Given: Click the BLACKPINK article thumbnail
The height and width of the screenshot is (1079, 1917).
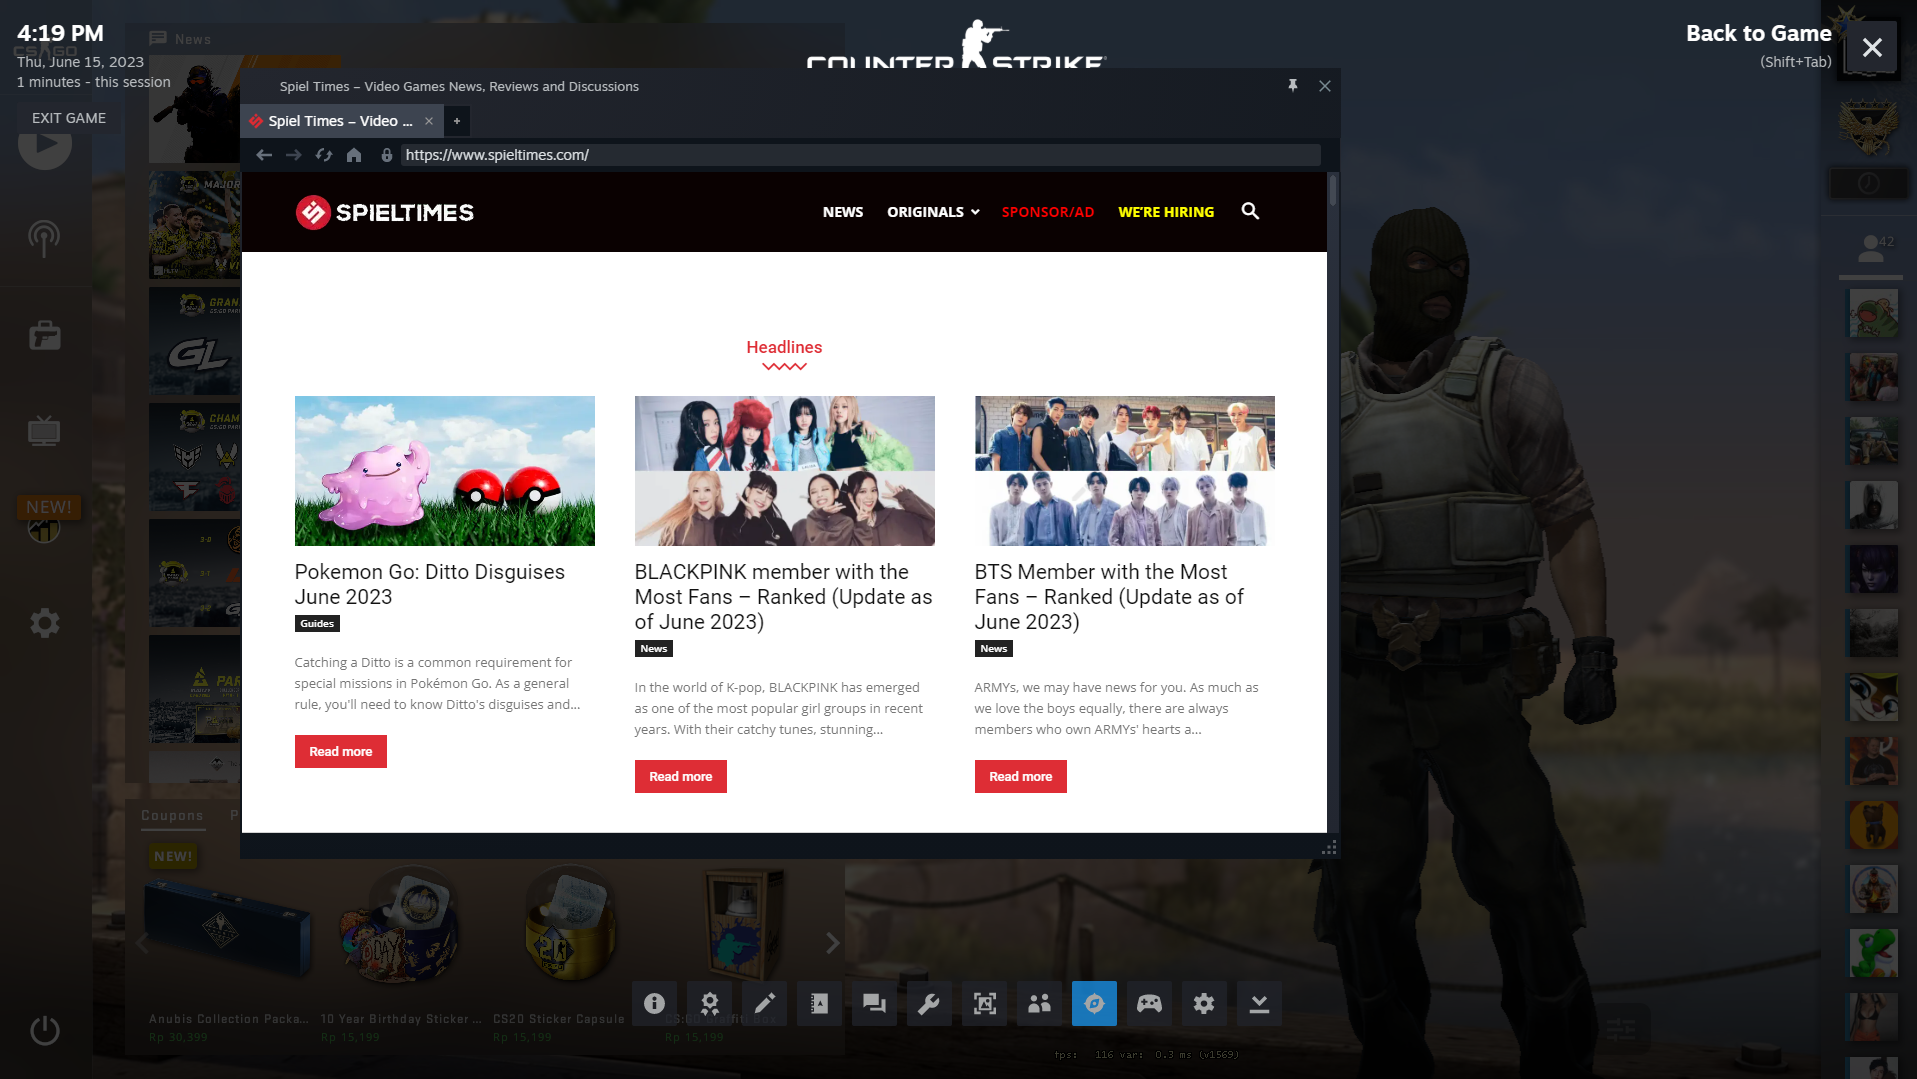Looking at the screenshot, I should (x=785, y=471).
